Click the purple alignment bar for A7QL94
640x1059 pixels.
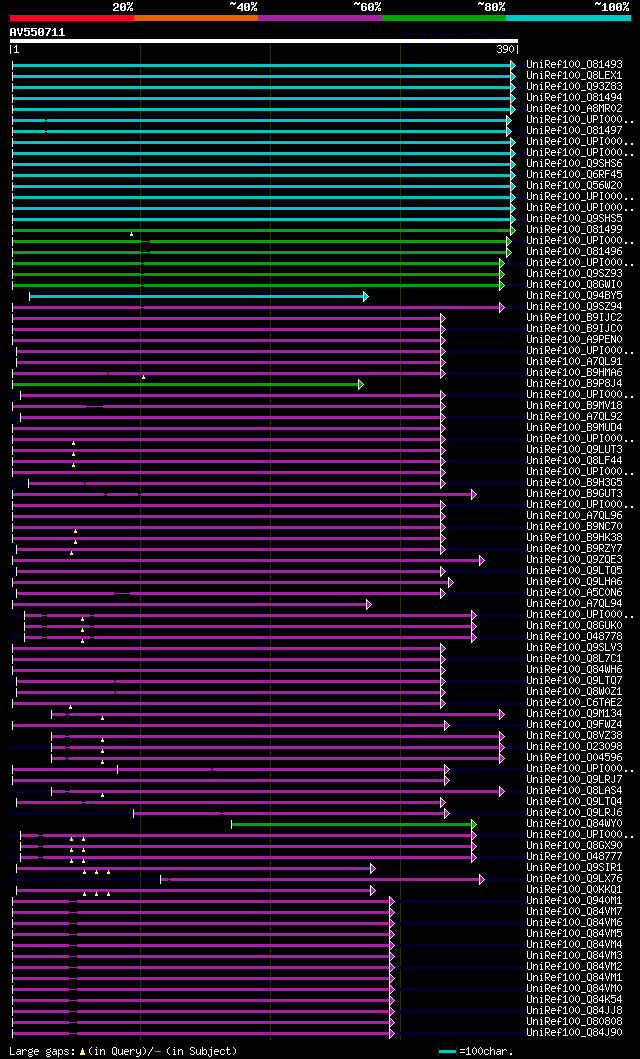click(x=192, y=604)
